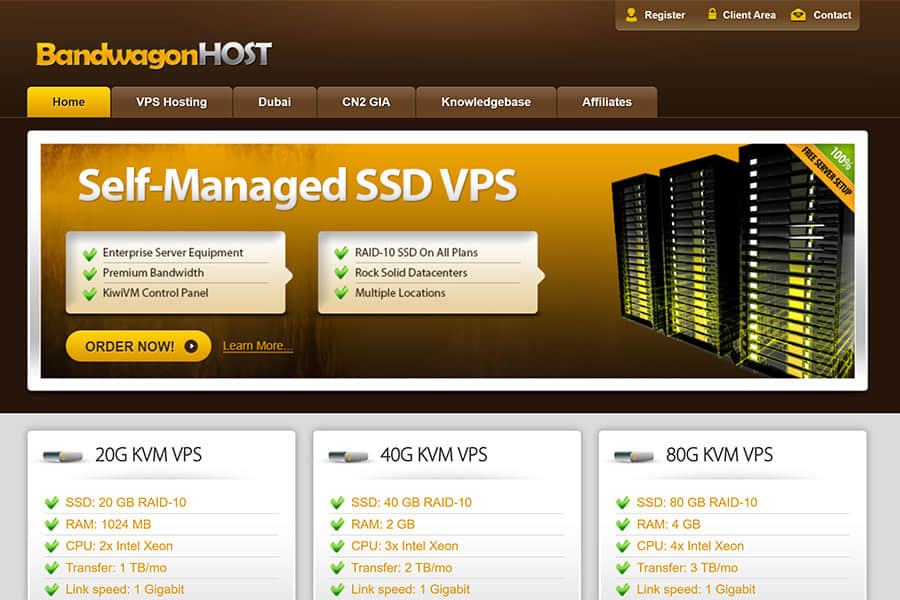Click the arrow icon in ORDER NOW! button

pyautogui.click(x=191, y=346)
